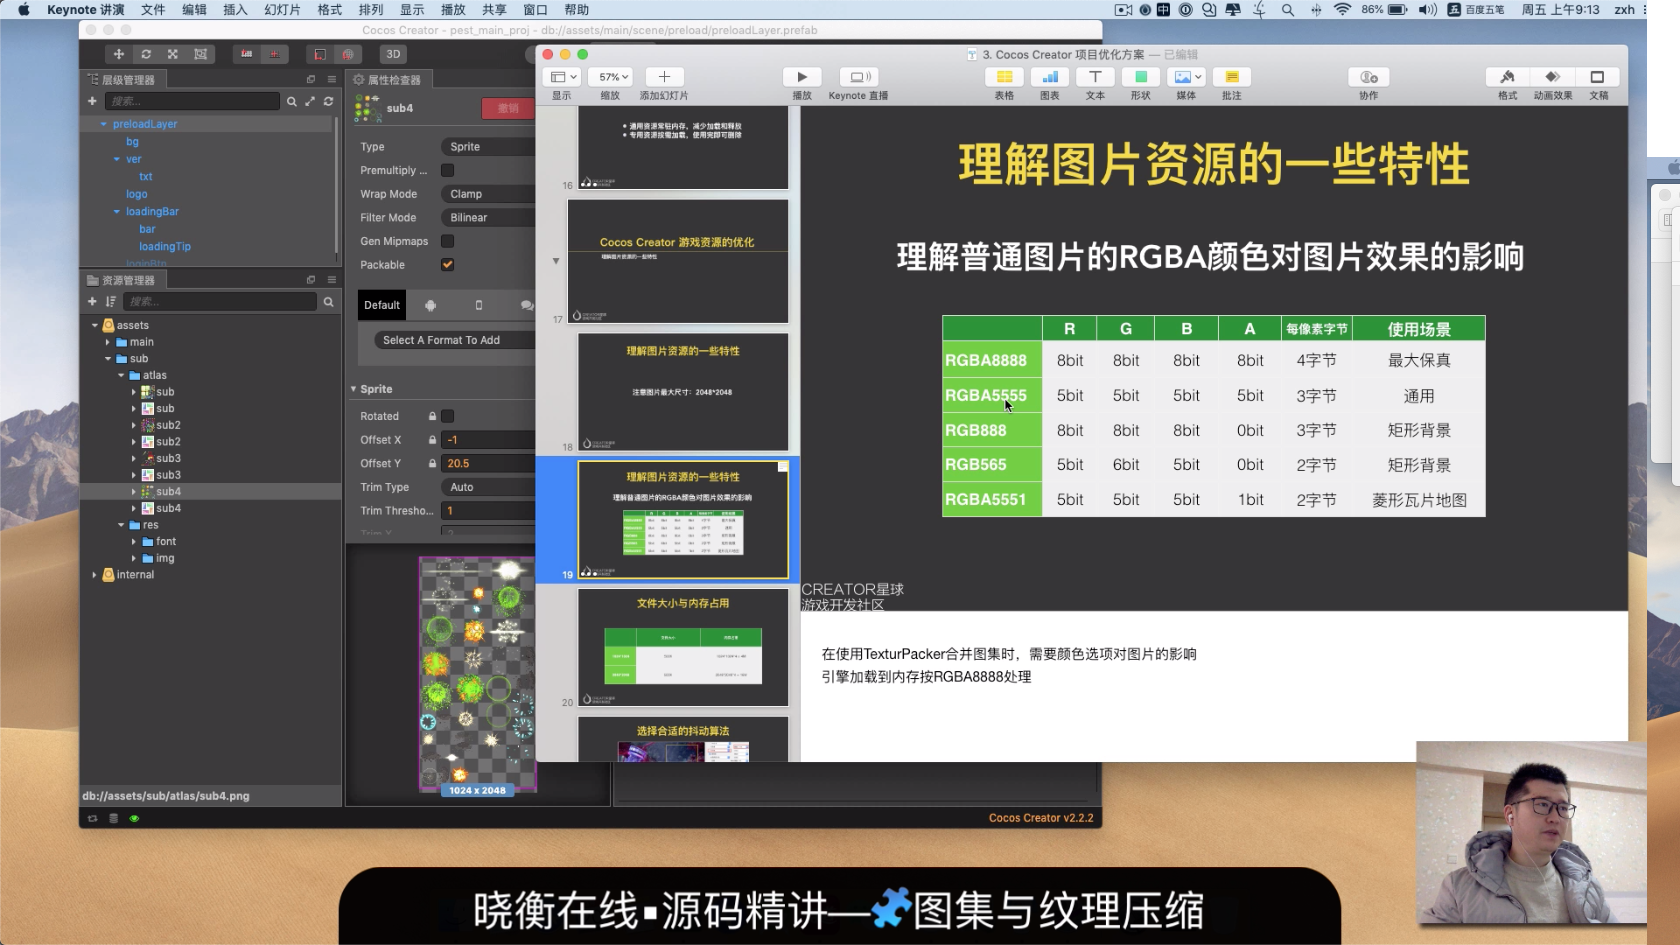Open the 协作 collaborate icon in Keynote
The image size is (1680, 945).
pos(1369,77)
